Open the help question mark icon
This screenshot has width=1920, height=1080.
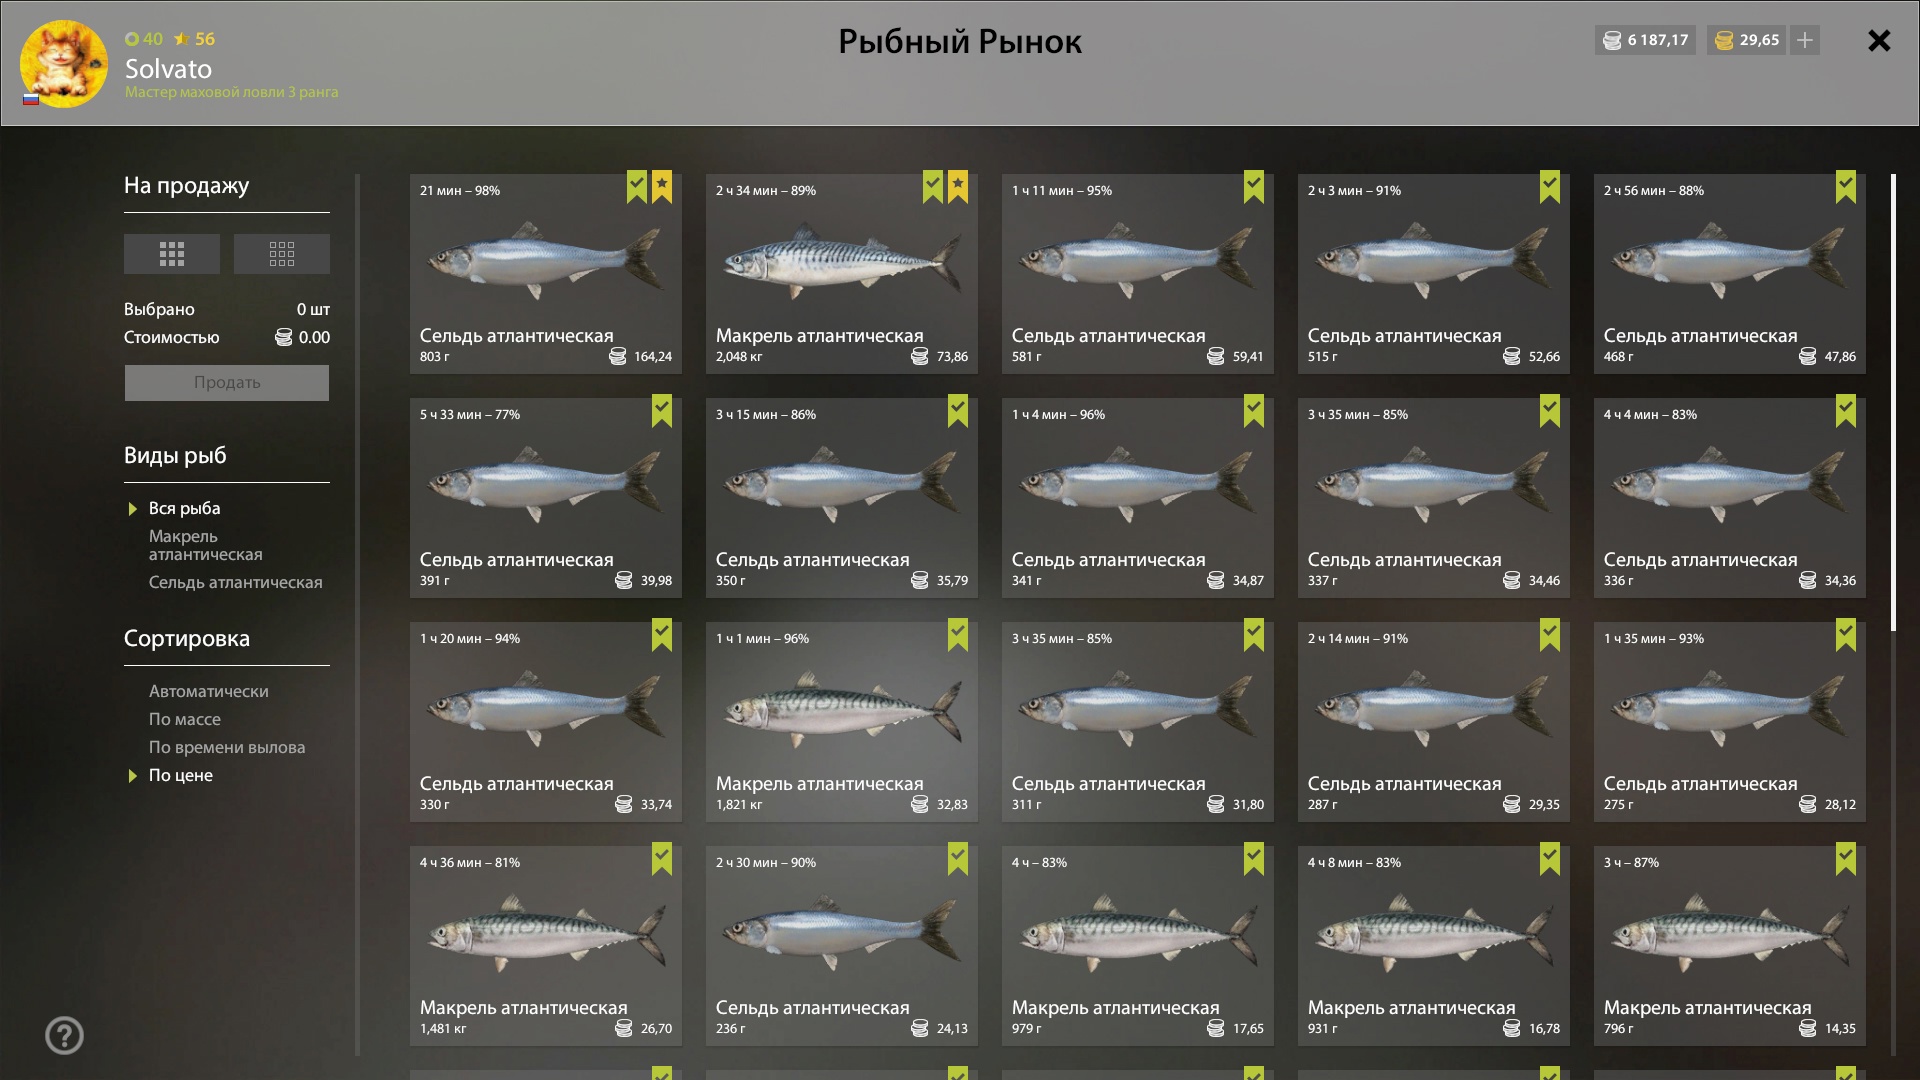65,1035
